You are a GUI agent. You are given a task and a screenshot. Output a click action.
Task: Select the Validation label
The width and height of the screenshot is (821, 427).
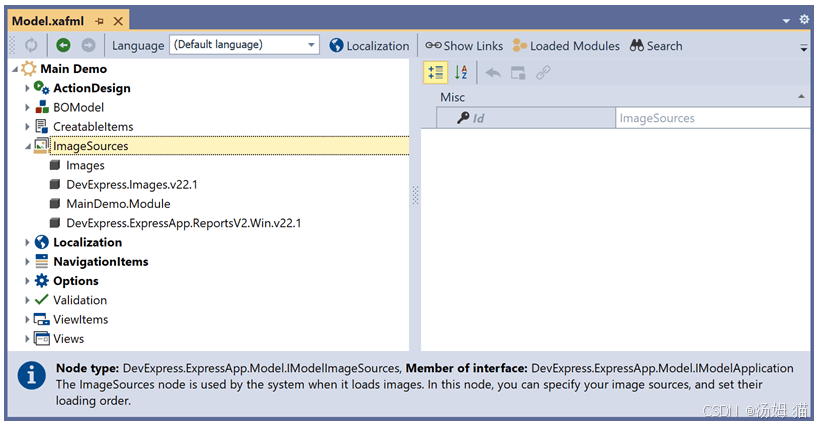(x=80, y=300)
